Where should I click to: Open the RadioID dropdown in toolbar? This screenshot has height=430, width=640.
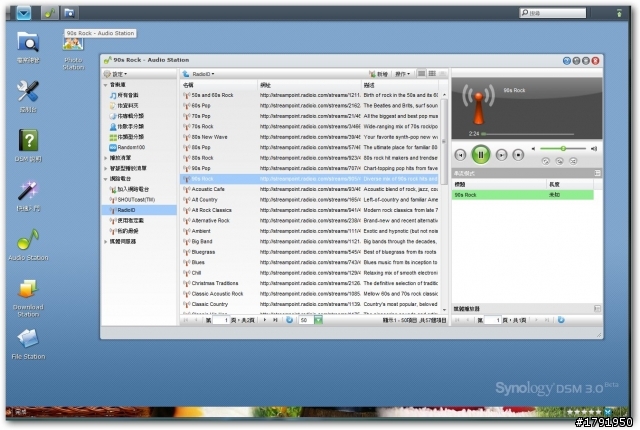tap(203, 74)
